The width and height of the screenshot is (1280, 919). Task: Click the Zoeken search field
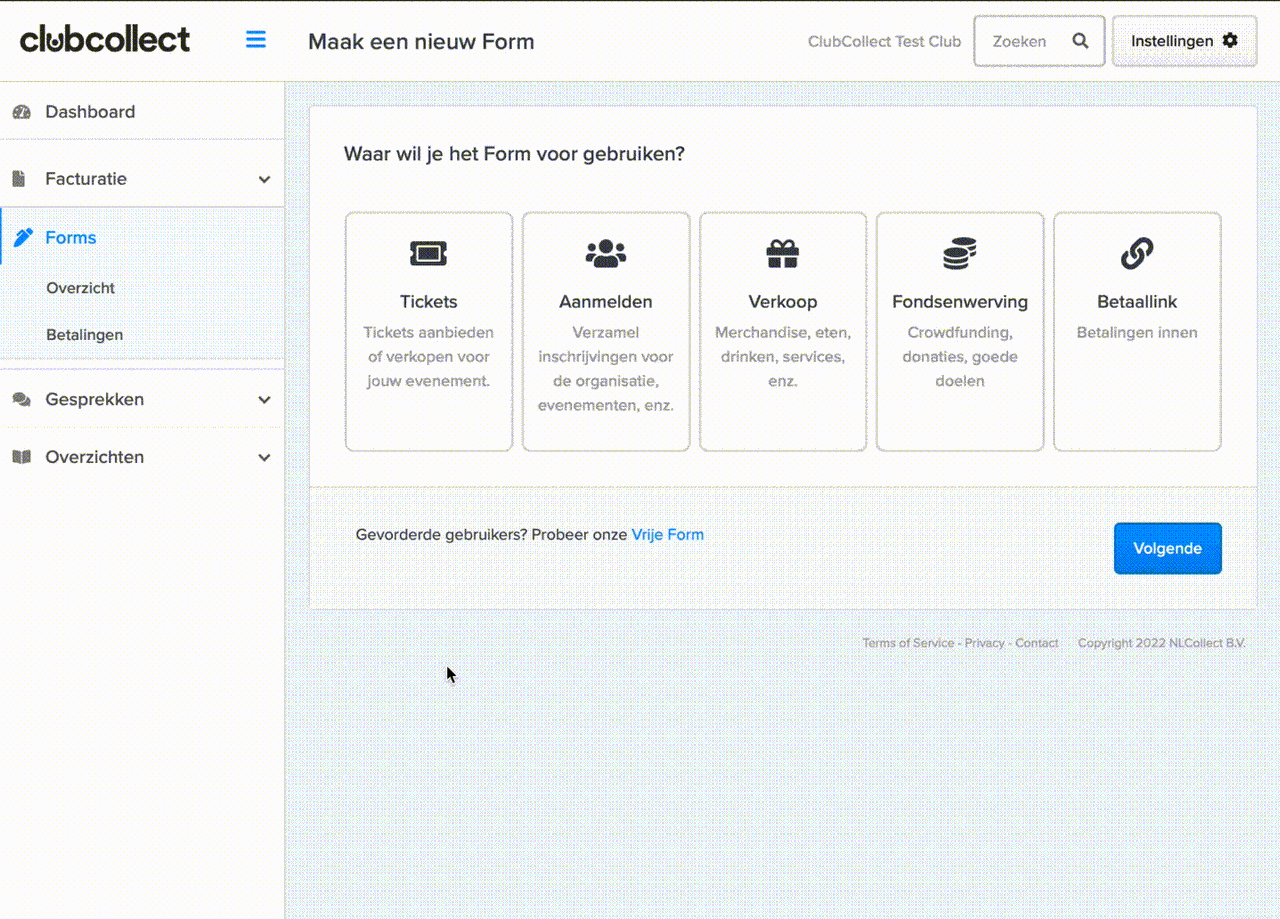point(1040,41)
